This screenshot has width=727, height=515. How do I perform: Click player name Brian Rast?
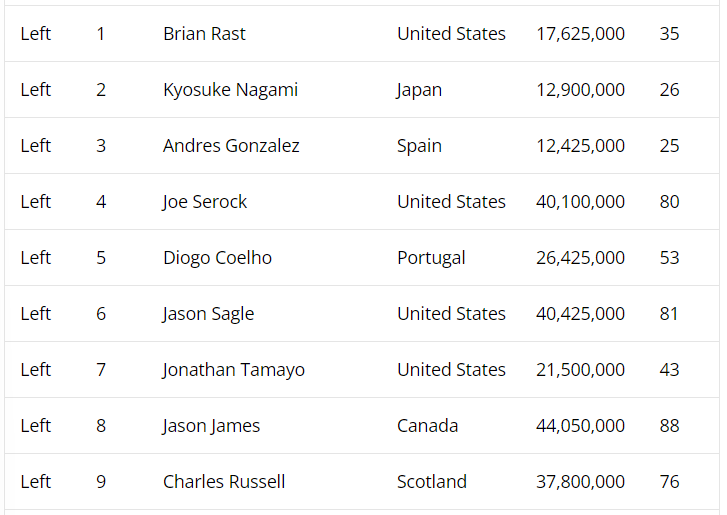coord(204,34)
